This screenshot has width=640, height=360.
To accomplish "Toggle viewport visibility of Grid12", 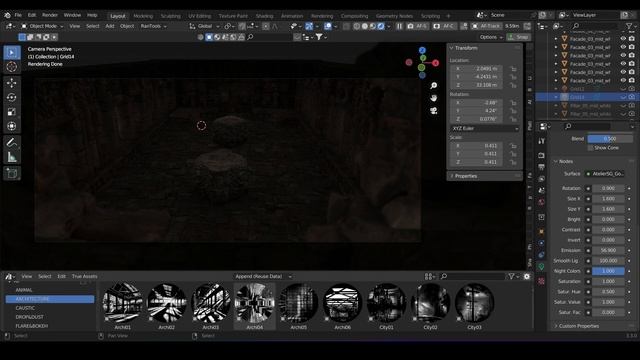I will click(x=623, y=89).
